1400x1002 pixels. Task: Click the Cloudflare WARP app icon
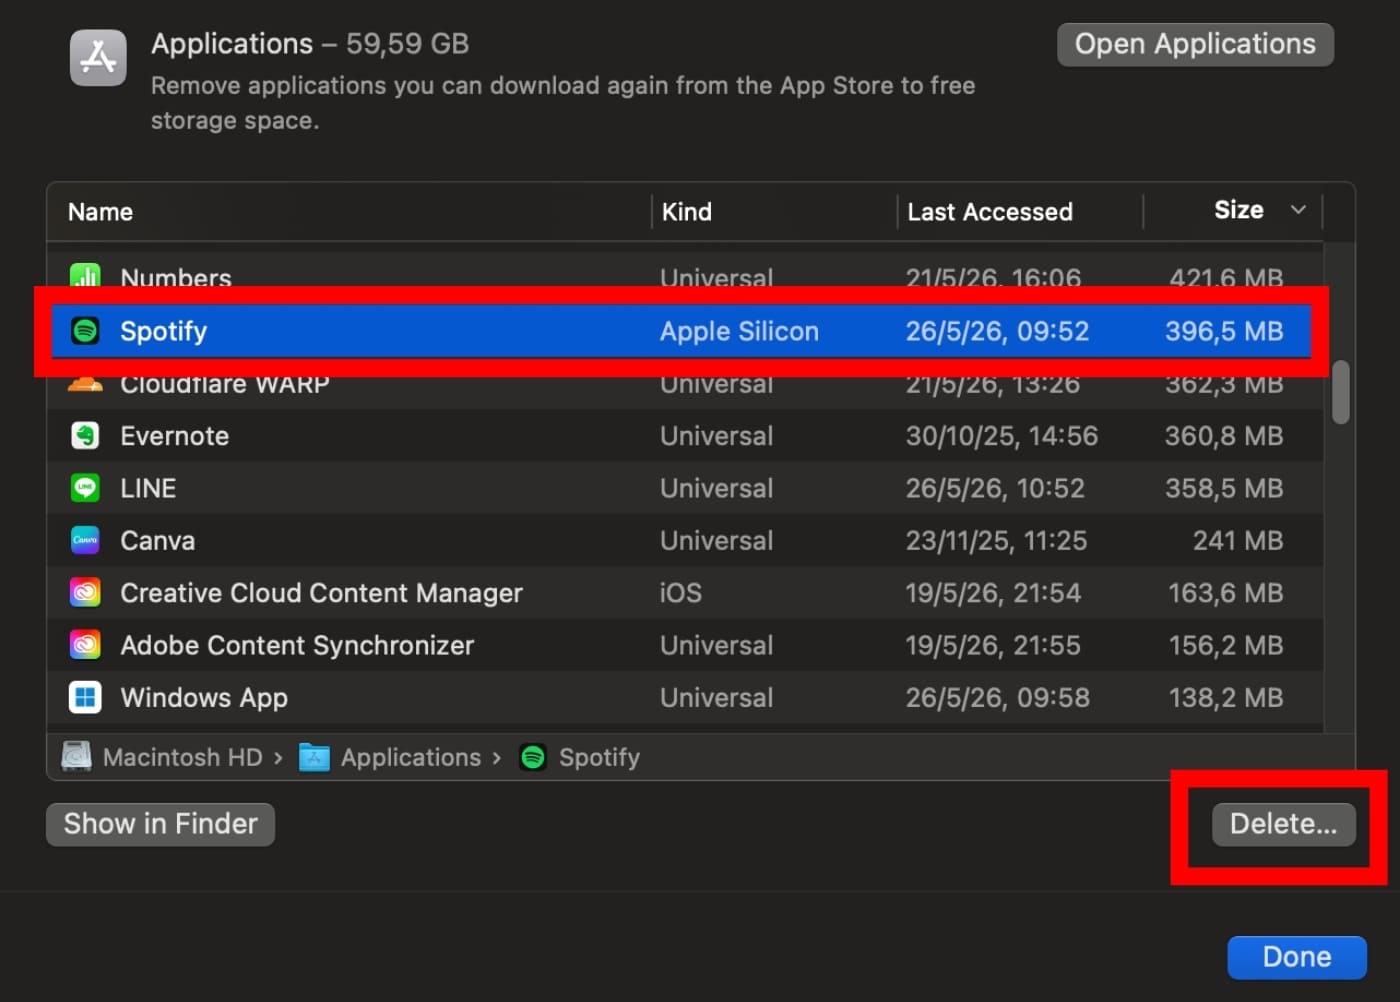85,383
